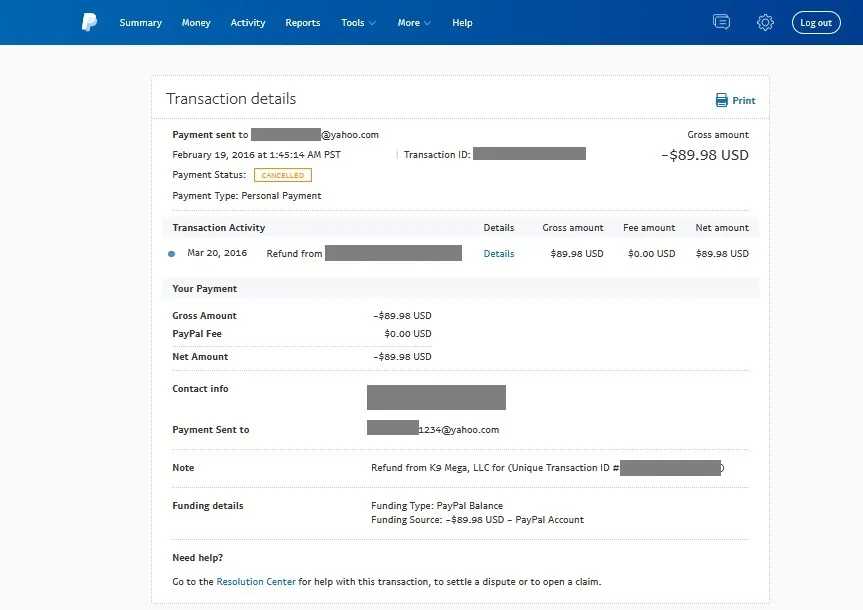Image resolution: width=863 pixels, height=610 pixels.
Task: Open the settings gear icon
Action: tap(765, 22)
